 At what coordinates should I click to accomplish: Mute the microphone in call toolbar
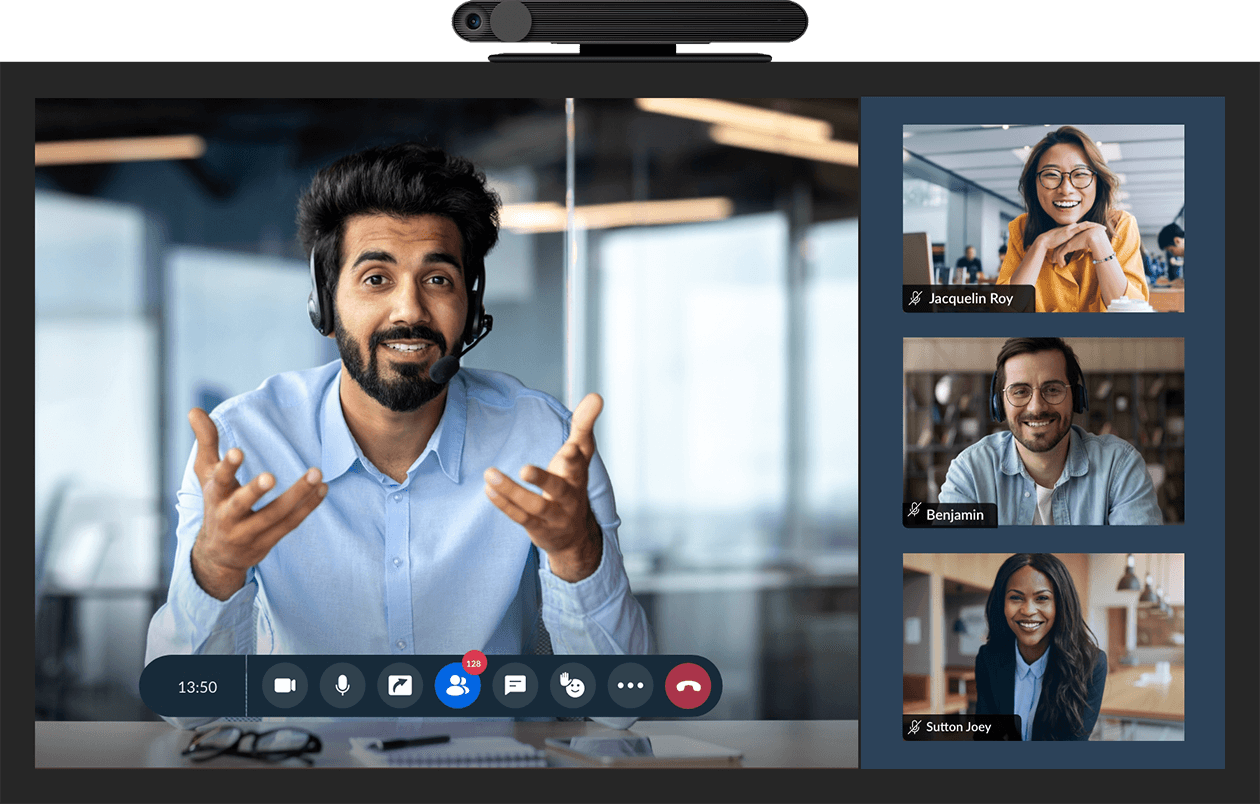(x=342, y=686)
